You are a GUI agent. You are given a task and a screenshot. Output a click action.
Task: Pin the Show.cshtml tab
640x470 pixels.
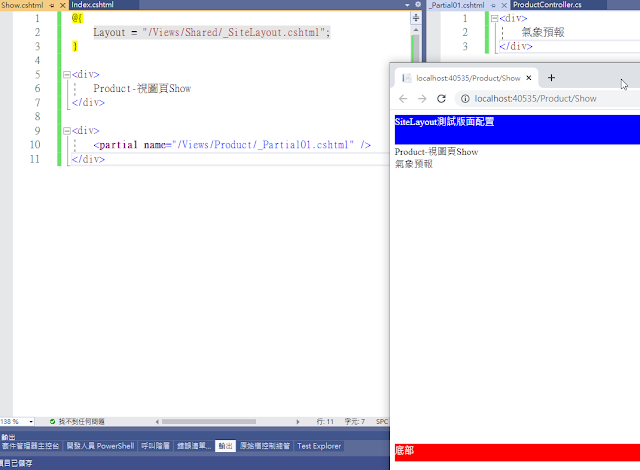coord(52,5)
